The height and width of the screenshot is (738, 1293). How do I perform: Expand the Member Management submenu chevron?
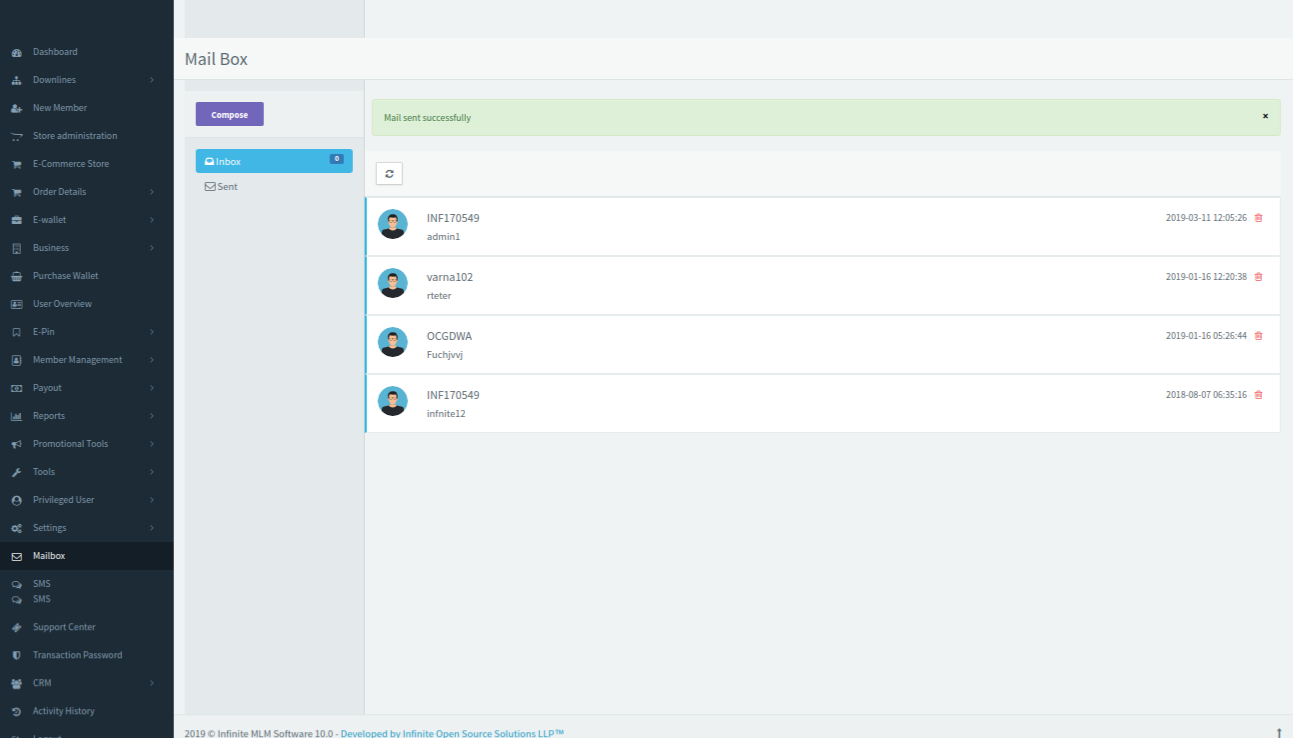click(x=152, y=360)
